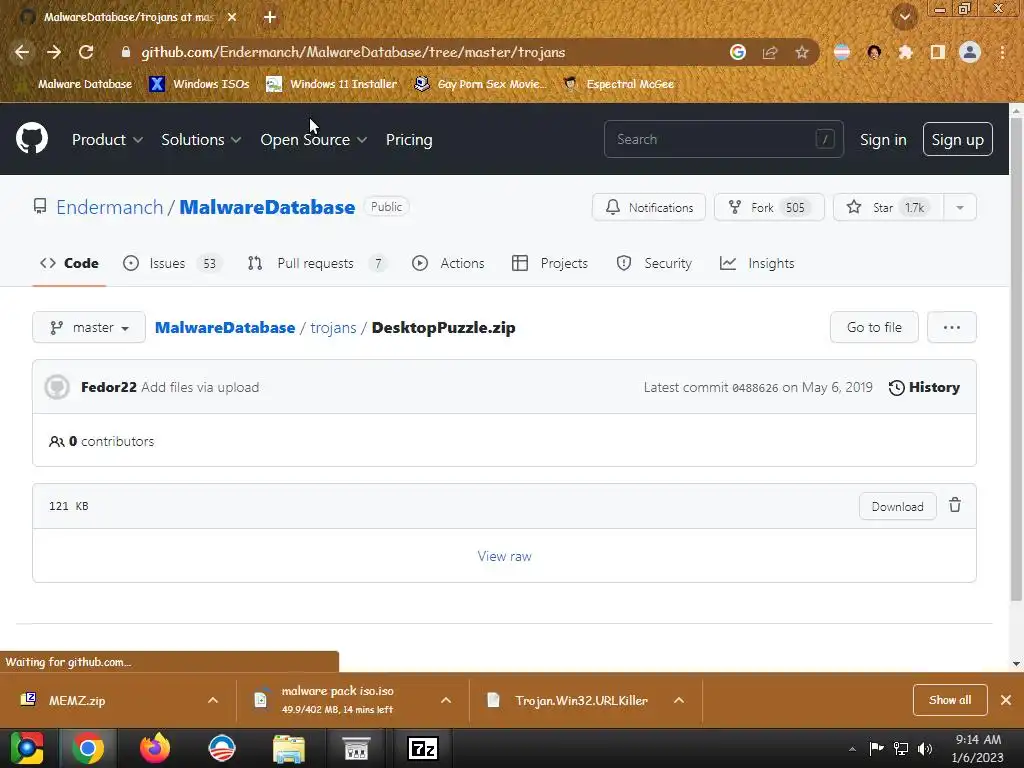1024x768 pixels.
Task: Open file explorer folder in taskbar
Action: click(x=289, y=748)
